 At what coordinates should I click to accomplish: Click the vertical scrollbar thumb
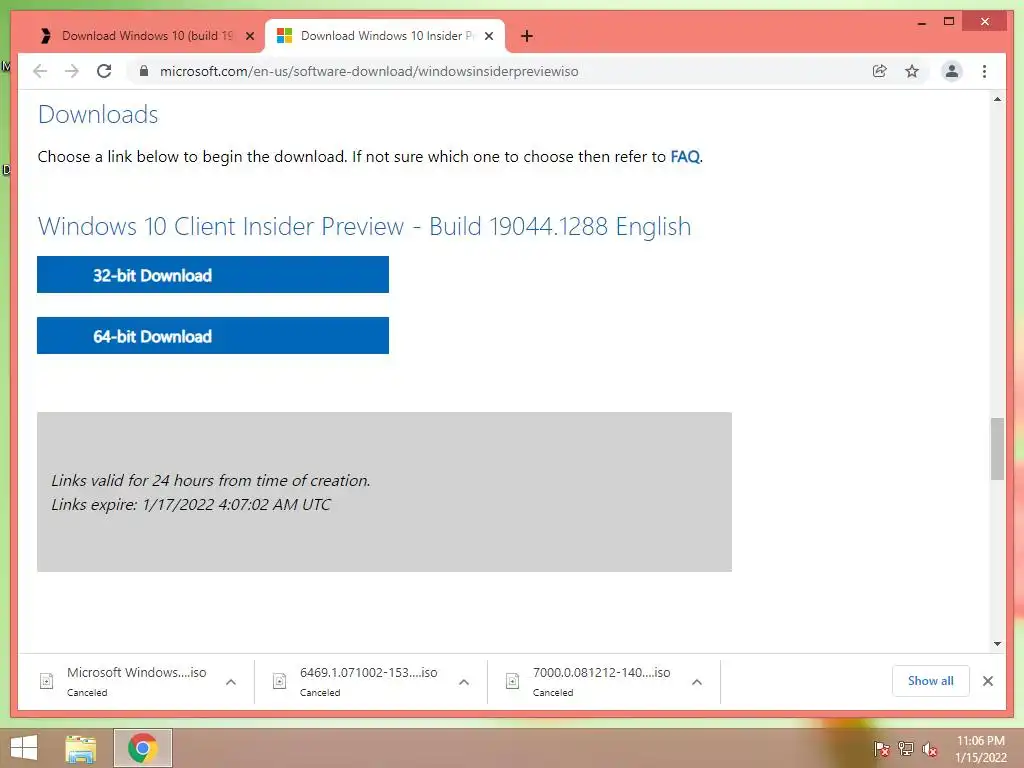pos(997,449)
